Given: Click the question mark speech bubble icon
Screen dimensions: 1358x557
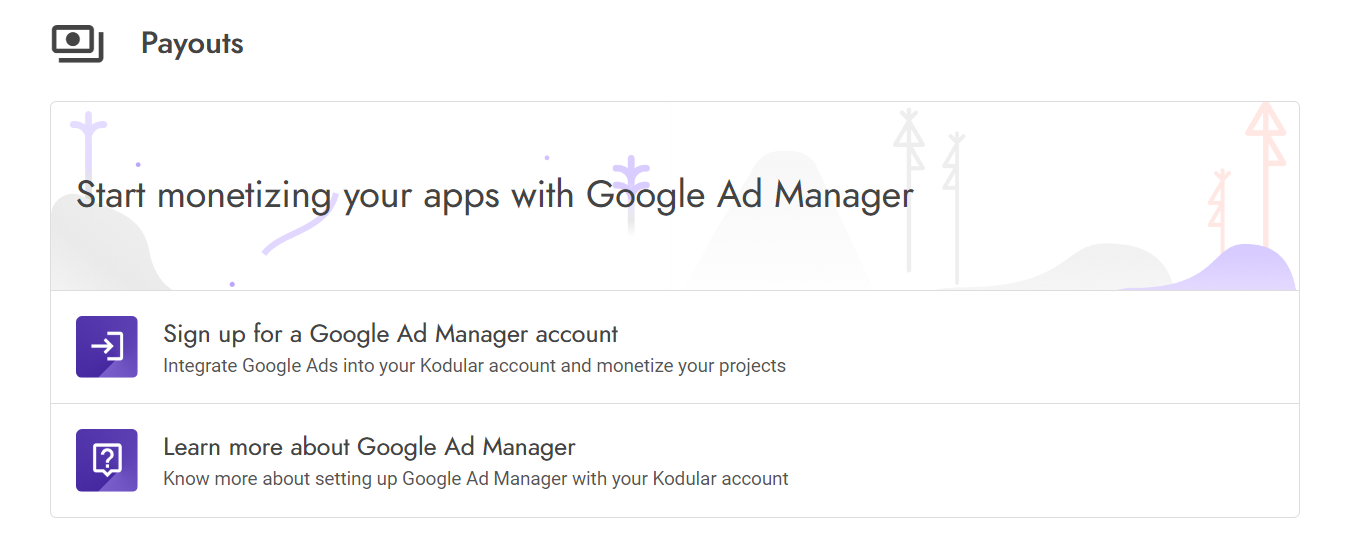Looking at the screenshot, I should tap(106, 460).
